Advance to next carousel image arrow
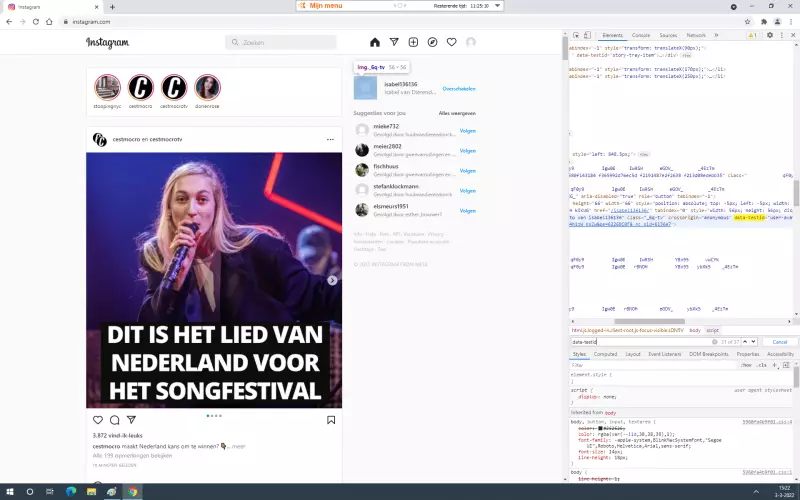The width and height of the screenshot is (800, 500). click(x=332, y=280)
